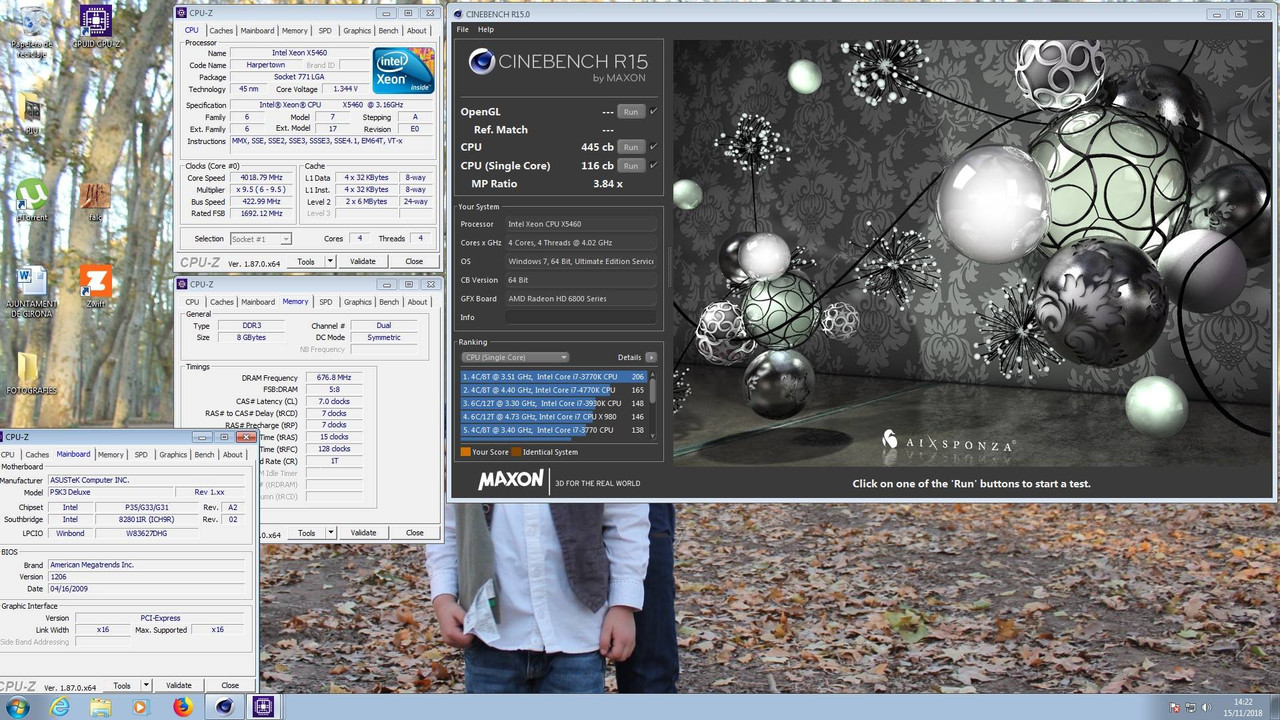The width and height of the screenshot is (1280, 720).
Task: Run the CPU (Single Core) benchmark
Action: (x=631, y=165)
